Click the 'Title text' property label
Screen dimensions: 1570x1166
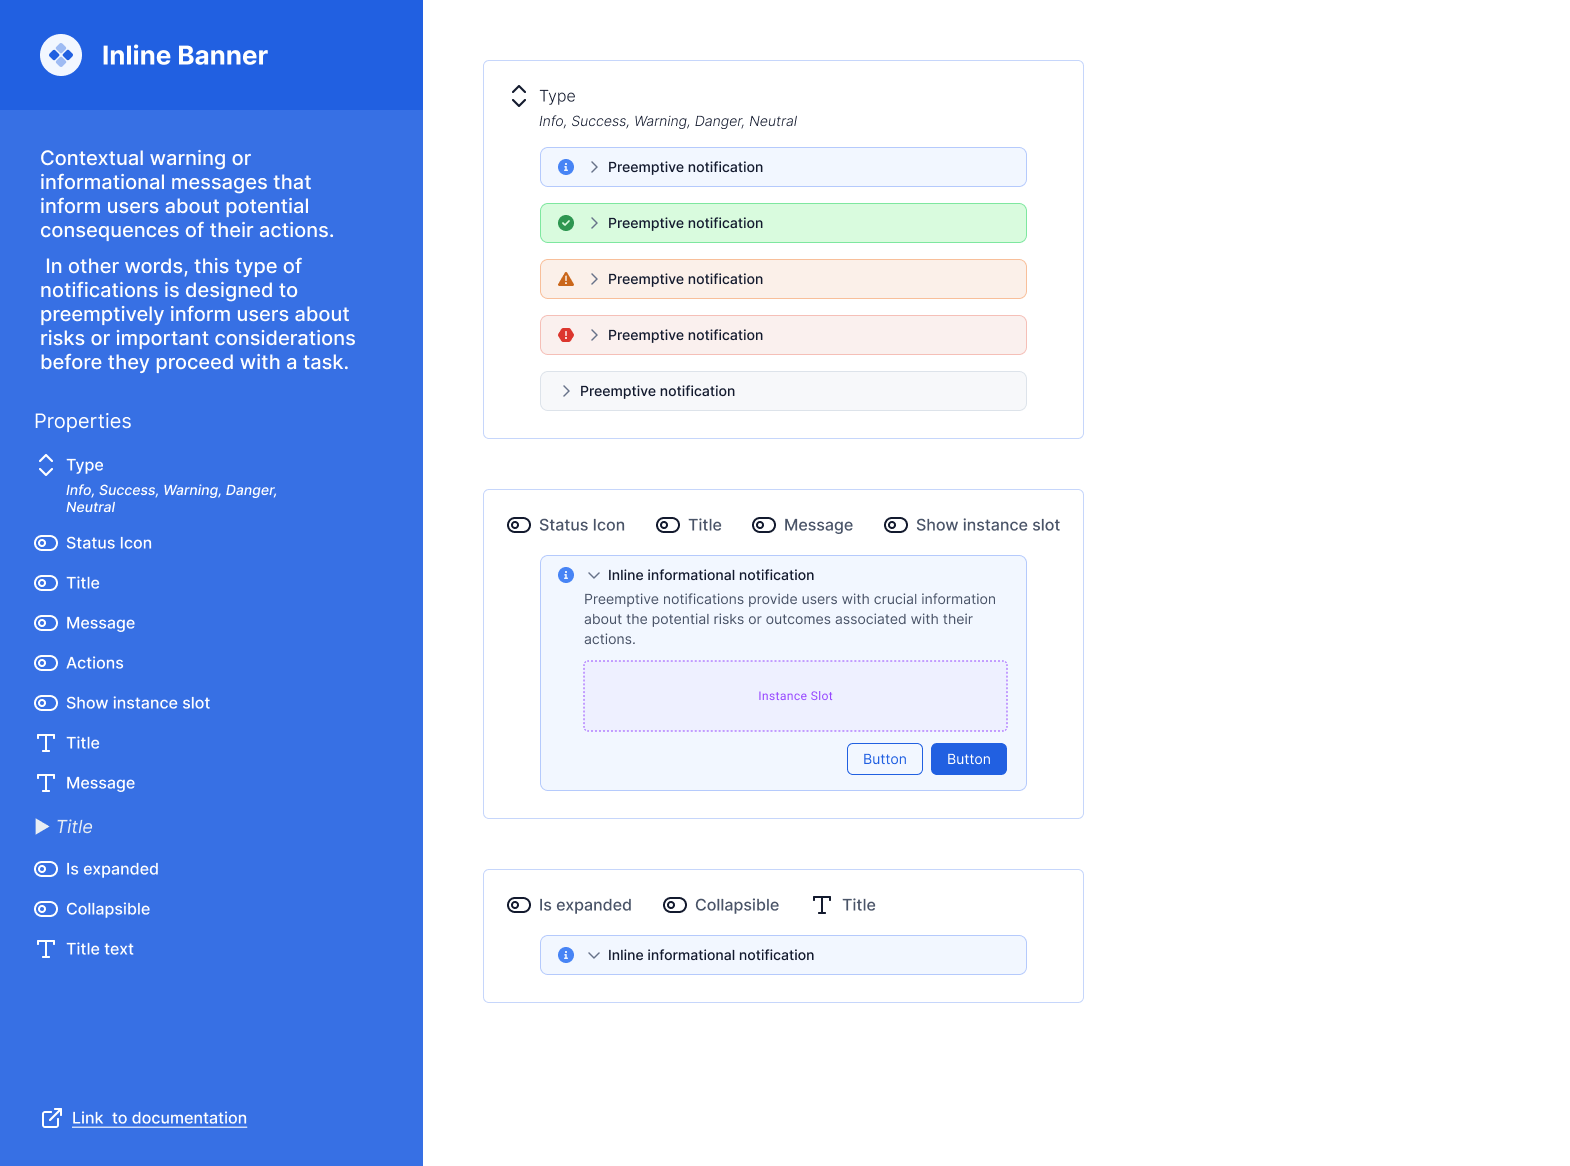(x=100, y=949)
